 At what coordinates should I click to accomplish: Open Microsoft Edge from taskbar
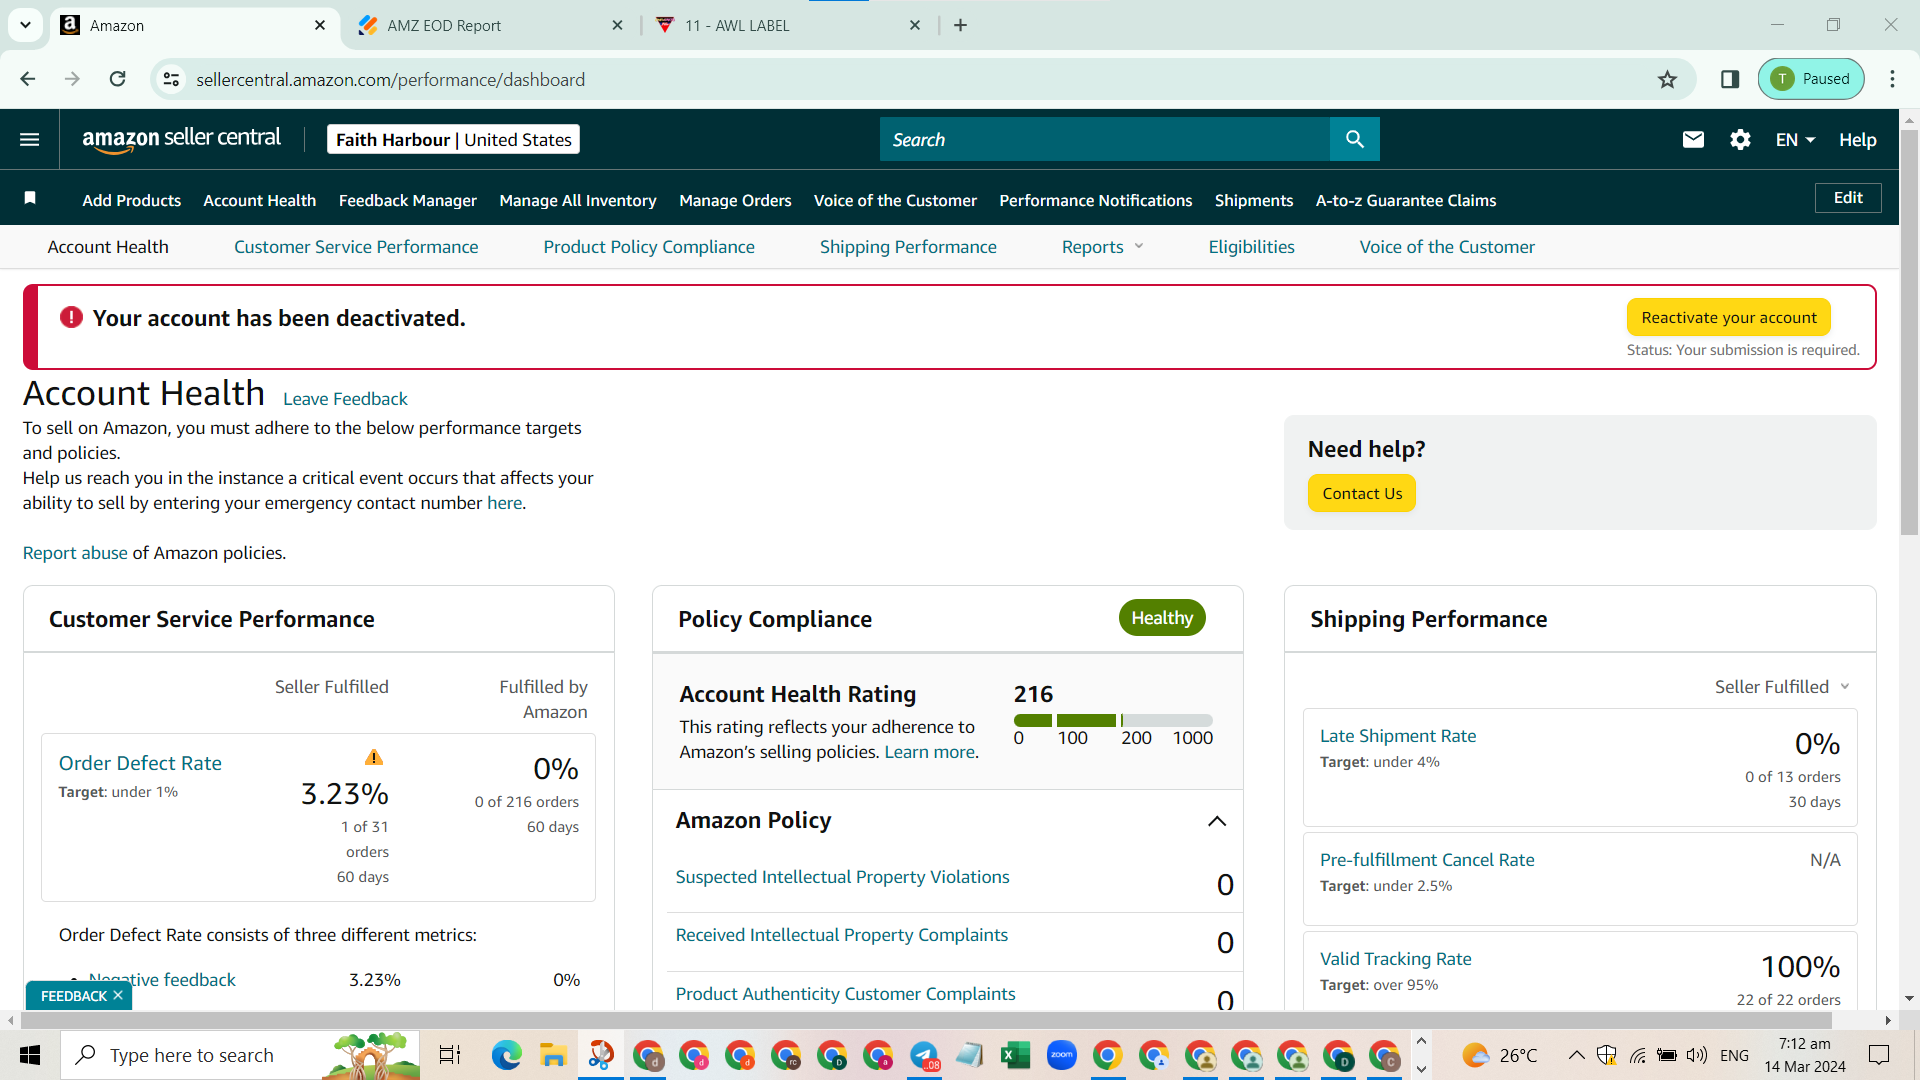(x=506, y=1055)
